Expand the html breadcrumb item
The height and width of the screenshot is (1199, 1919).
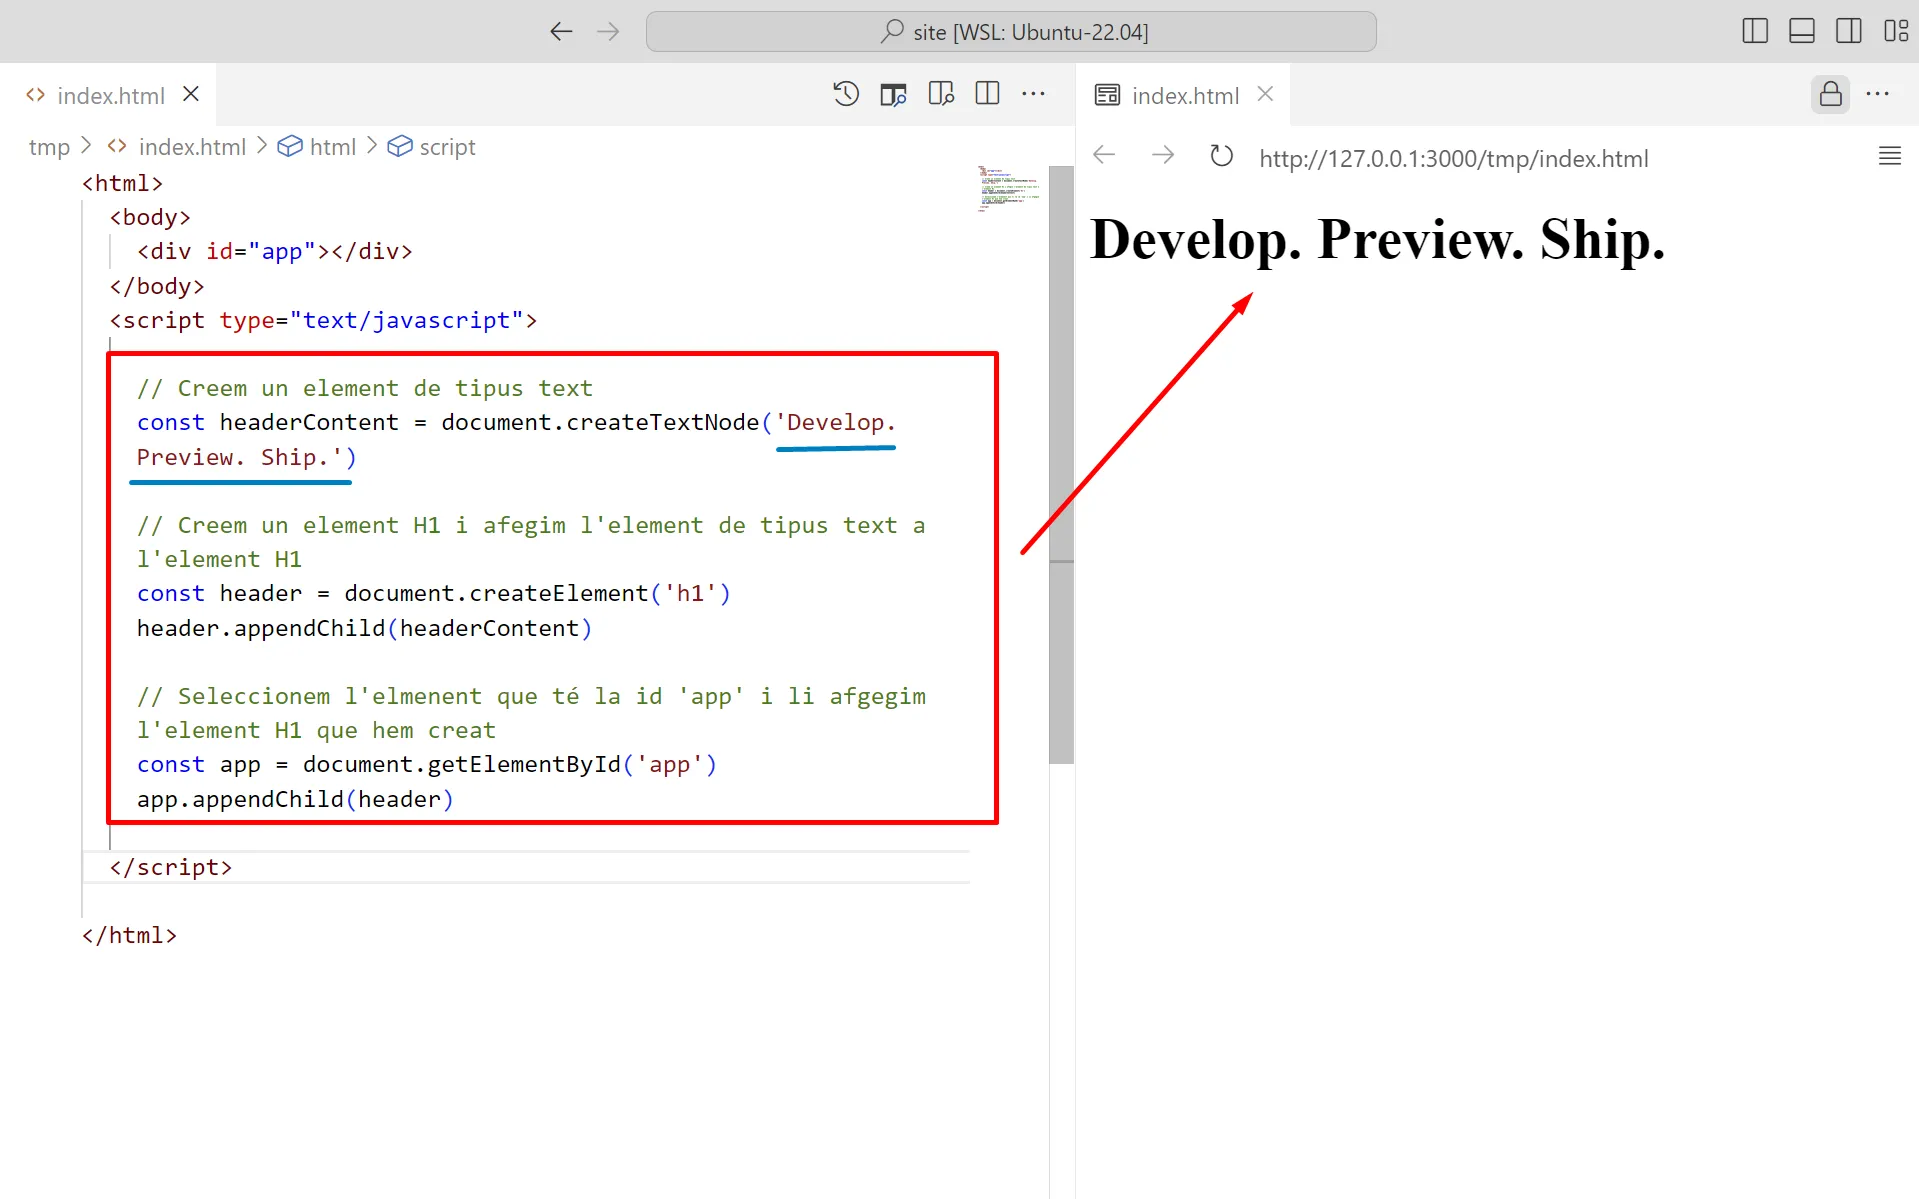332,147
